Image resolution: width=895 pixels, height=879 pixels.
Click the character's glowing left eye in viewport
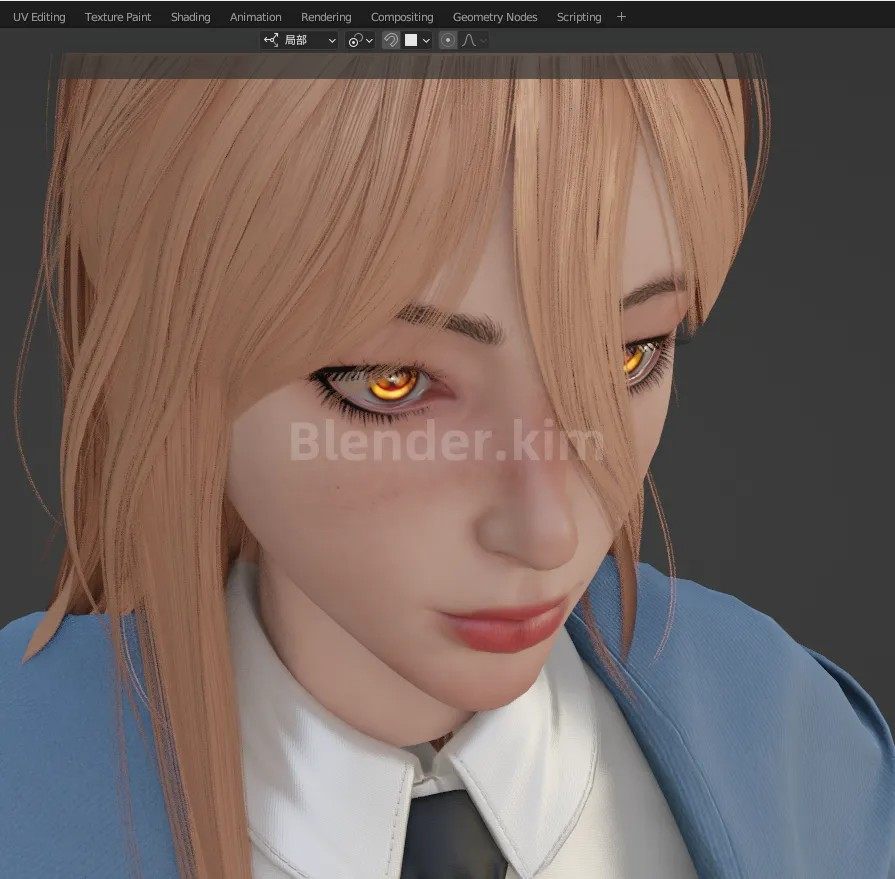(394, 385)
